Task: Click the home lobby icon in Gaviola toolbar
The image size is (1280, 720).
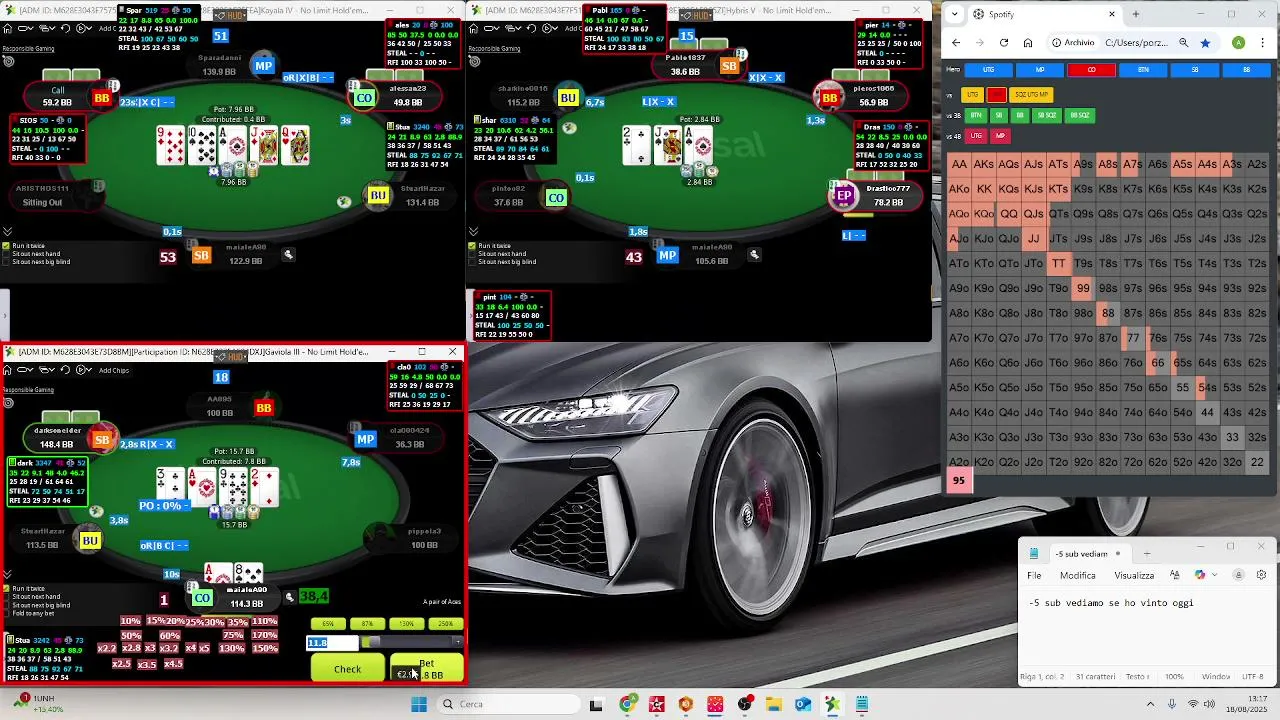Action: pyautogui.click(x=8, y=370)
